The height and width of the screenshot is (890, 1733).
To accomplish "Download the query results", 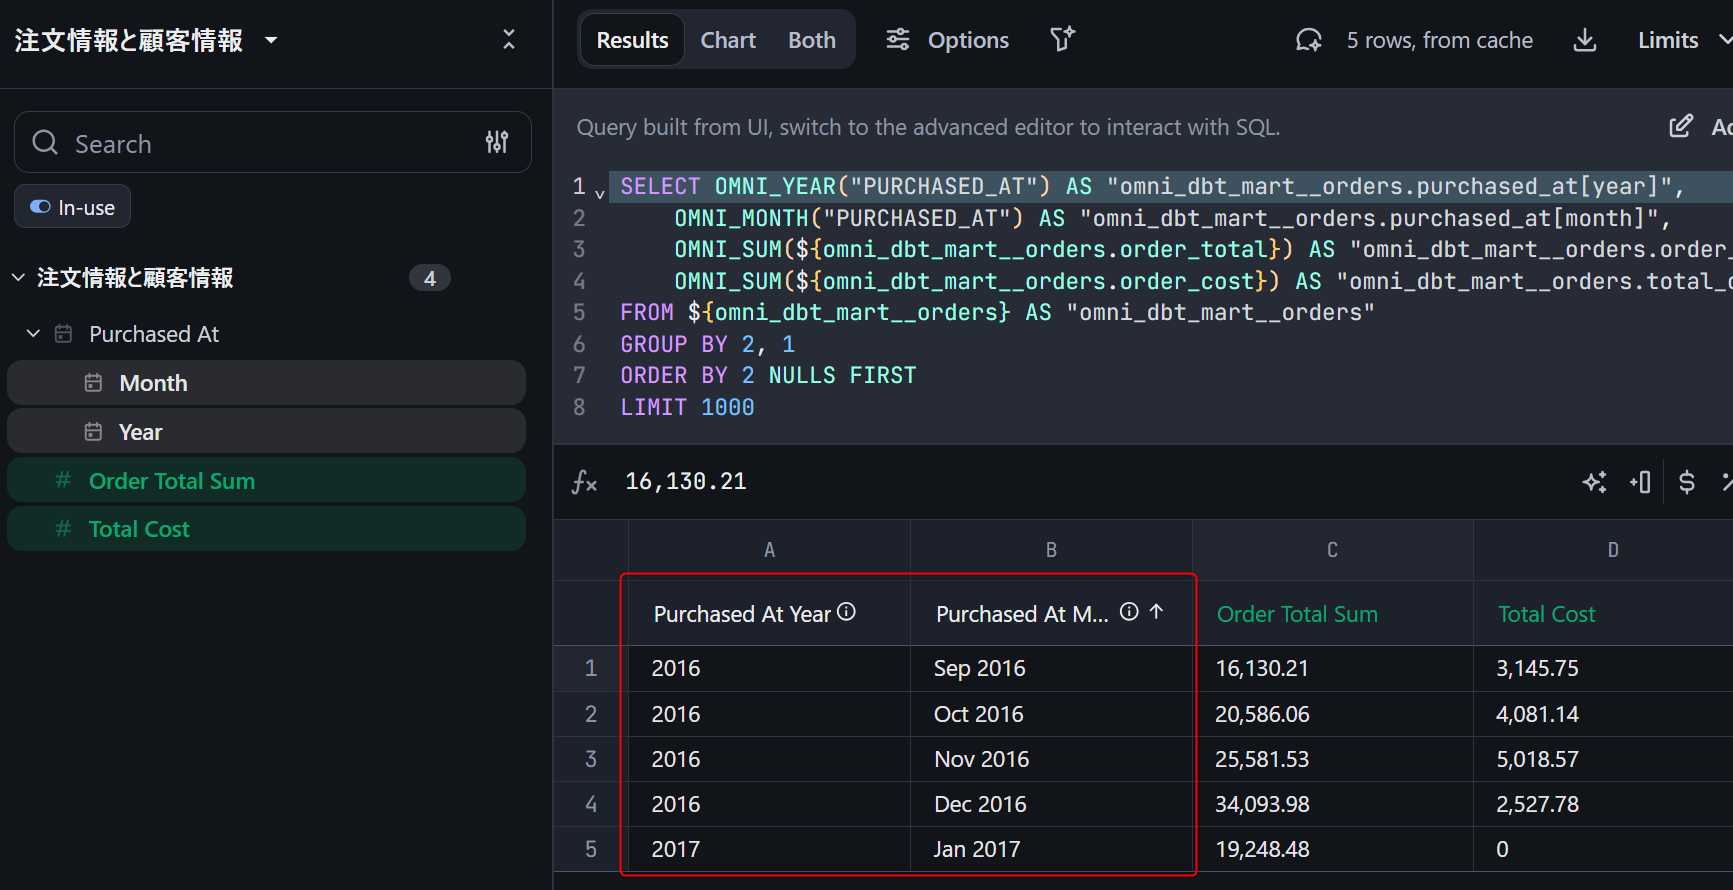I will (x=1585, y=40).
